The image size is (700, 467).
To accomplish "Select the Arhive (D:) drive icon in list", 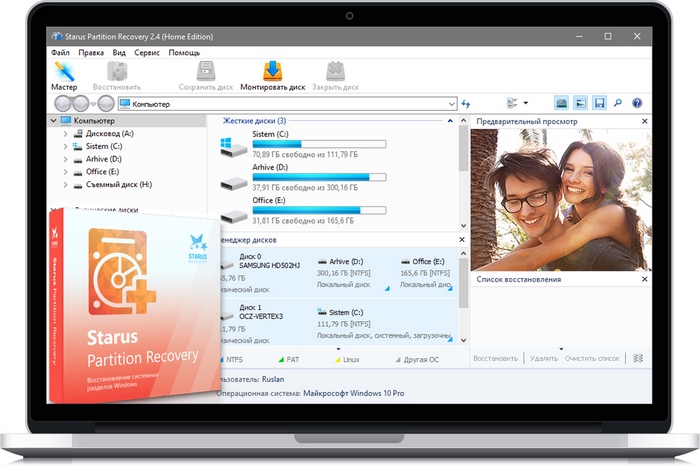I will tap(233, 183).
